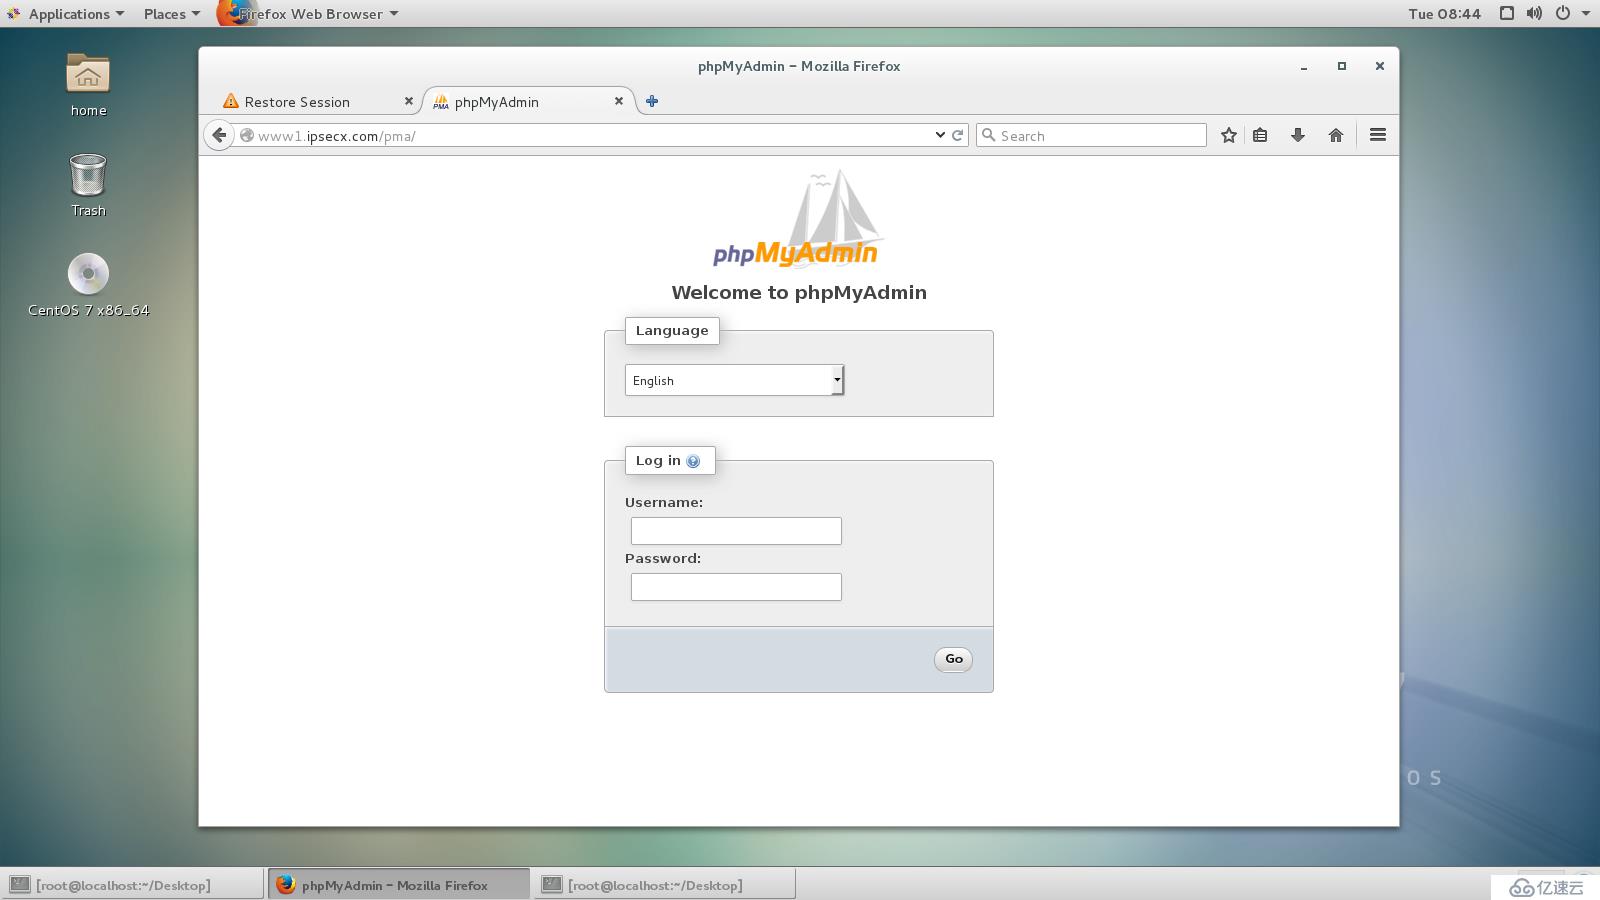Go back with the browser back arrow
This screenshot has height=900, width=1600.
(x=219, y=135)
